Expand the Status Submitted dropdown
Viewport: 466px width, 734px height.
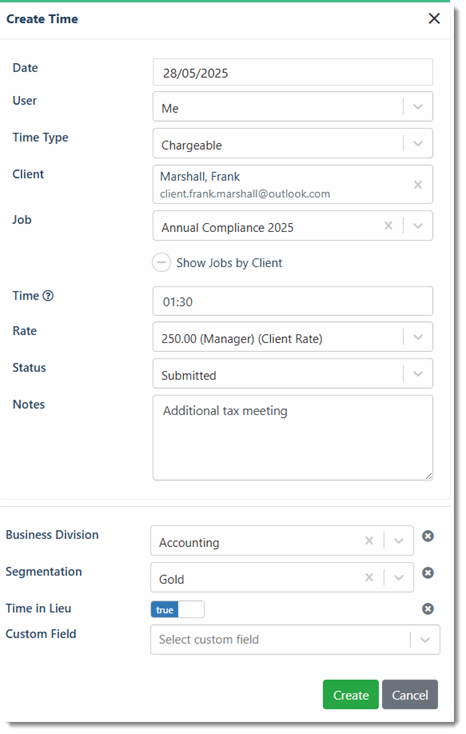(x=418, y=374)
